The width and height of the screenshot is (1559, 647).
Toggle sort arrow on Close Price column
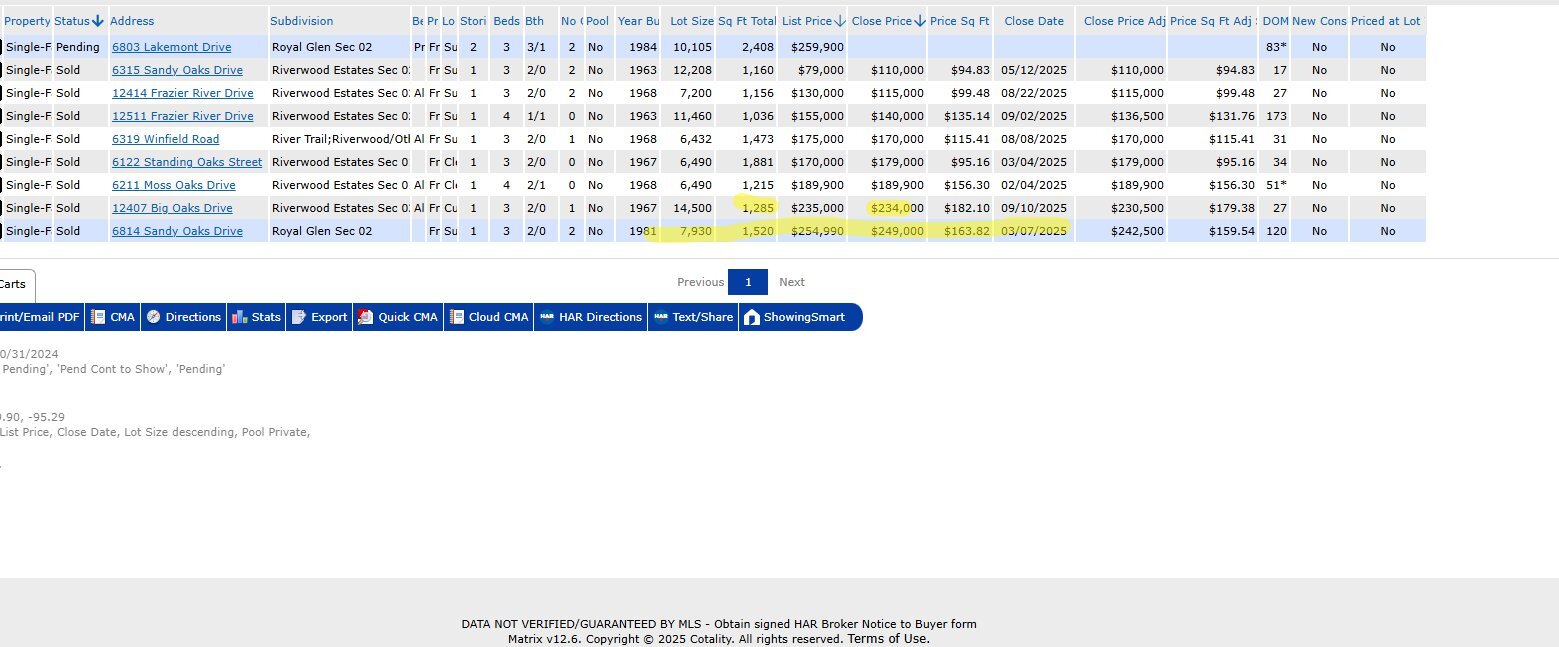pos(919,21)
